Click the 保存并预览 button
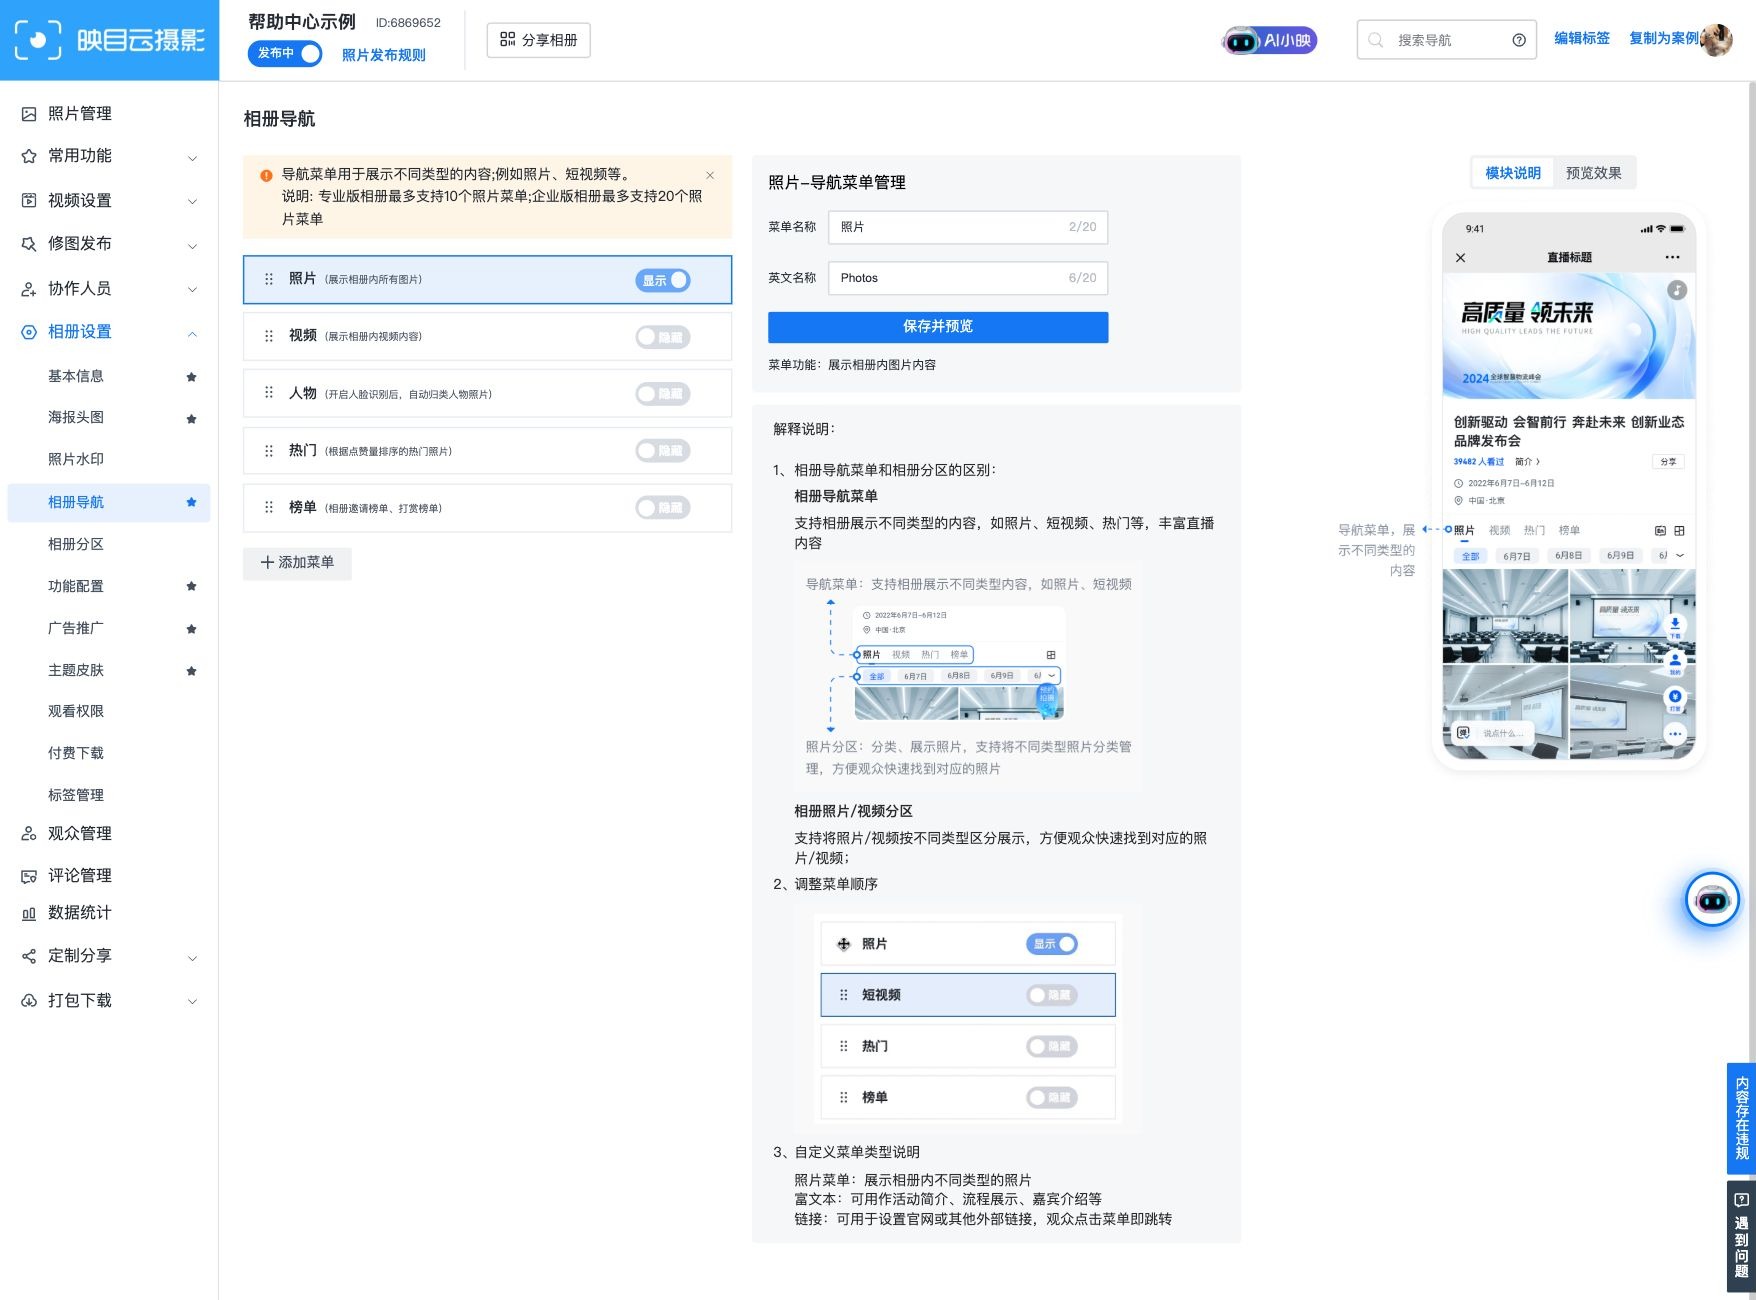 (938, 327)
